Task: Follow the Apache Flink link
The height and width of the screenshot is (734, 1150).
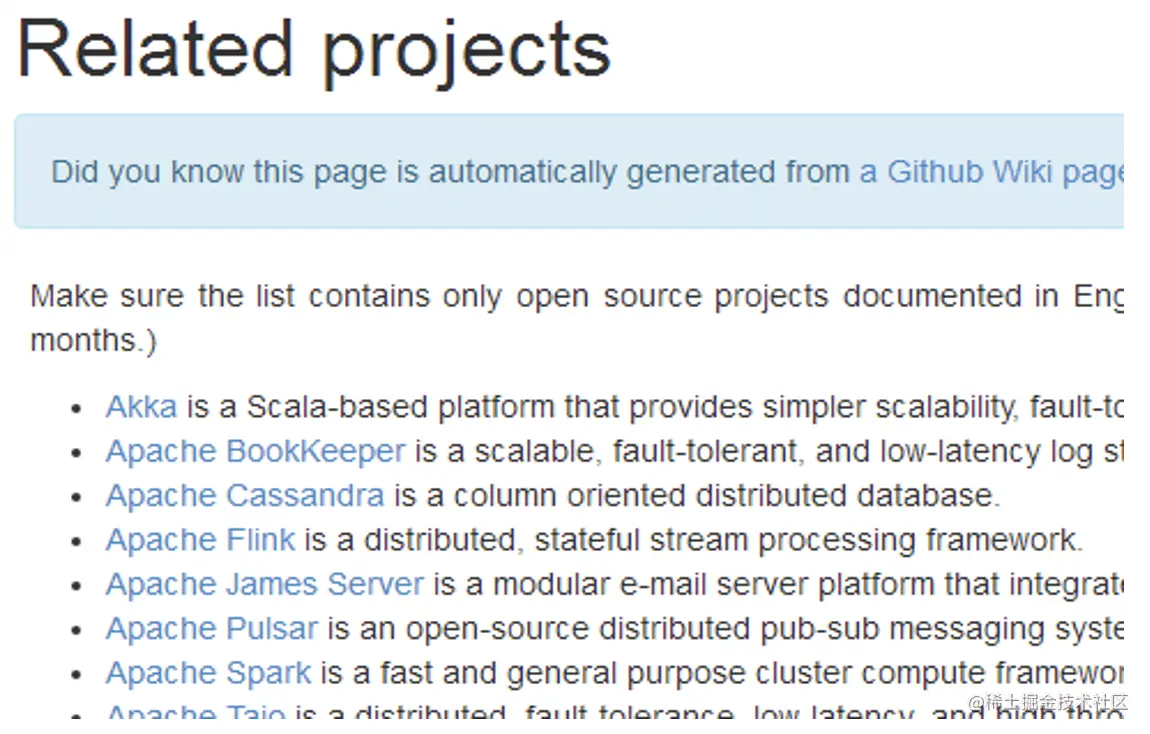Action: click(x=200, y=539)
